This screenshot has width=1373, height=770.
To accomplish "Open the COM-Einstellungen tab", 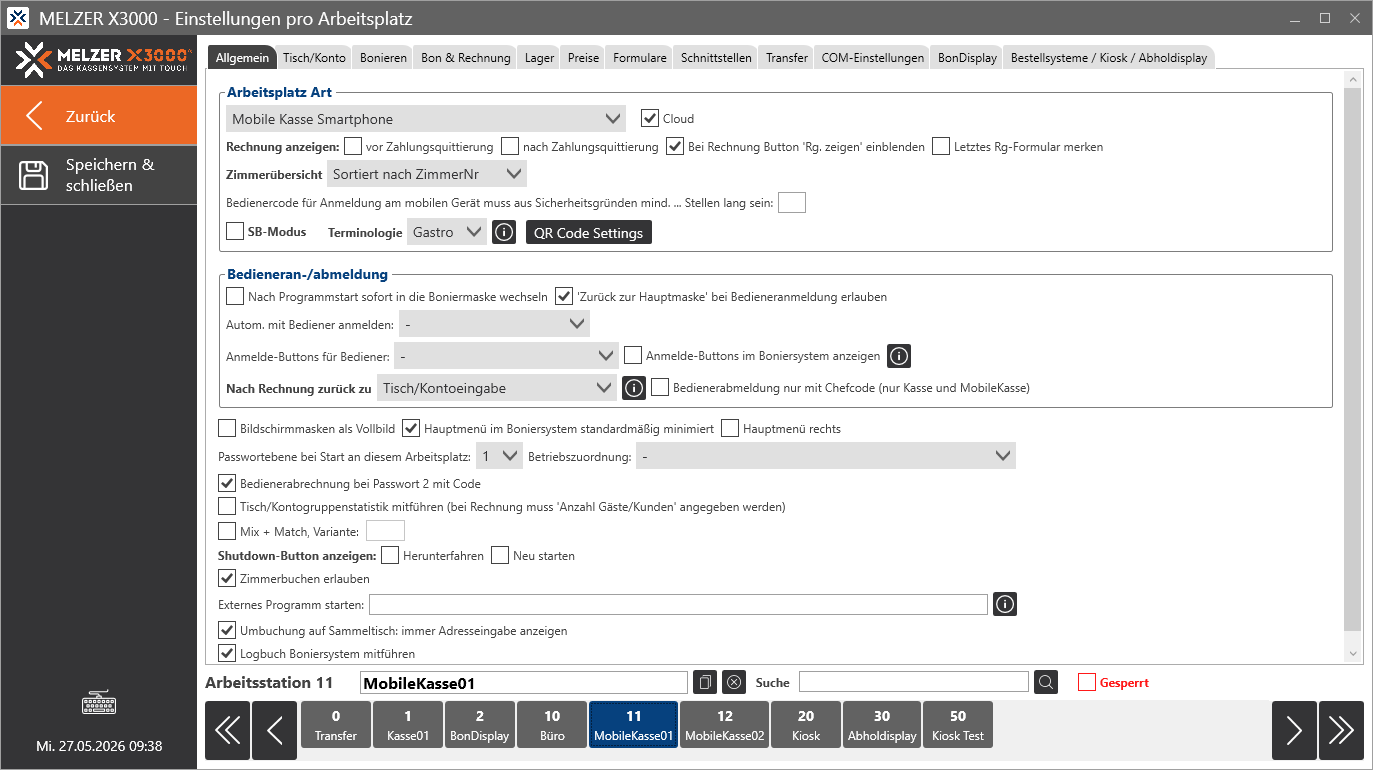I will tap(873, 58).
